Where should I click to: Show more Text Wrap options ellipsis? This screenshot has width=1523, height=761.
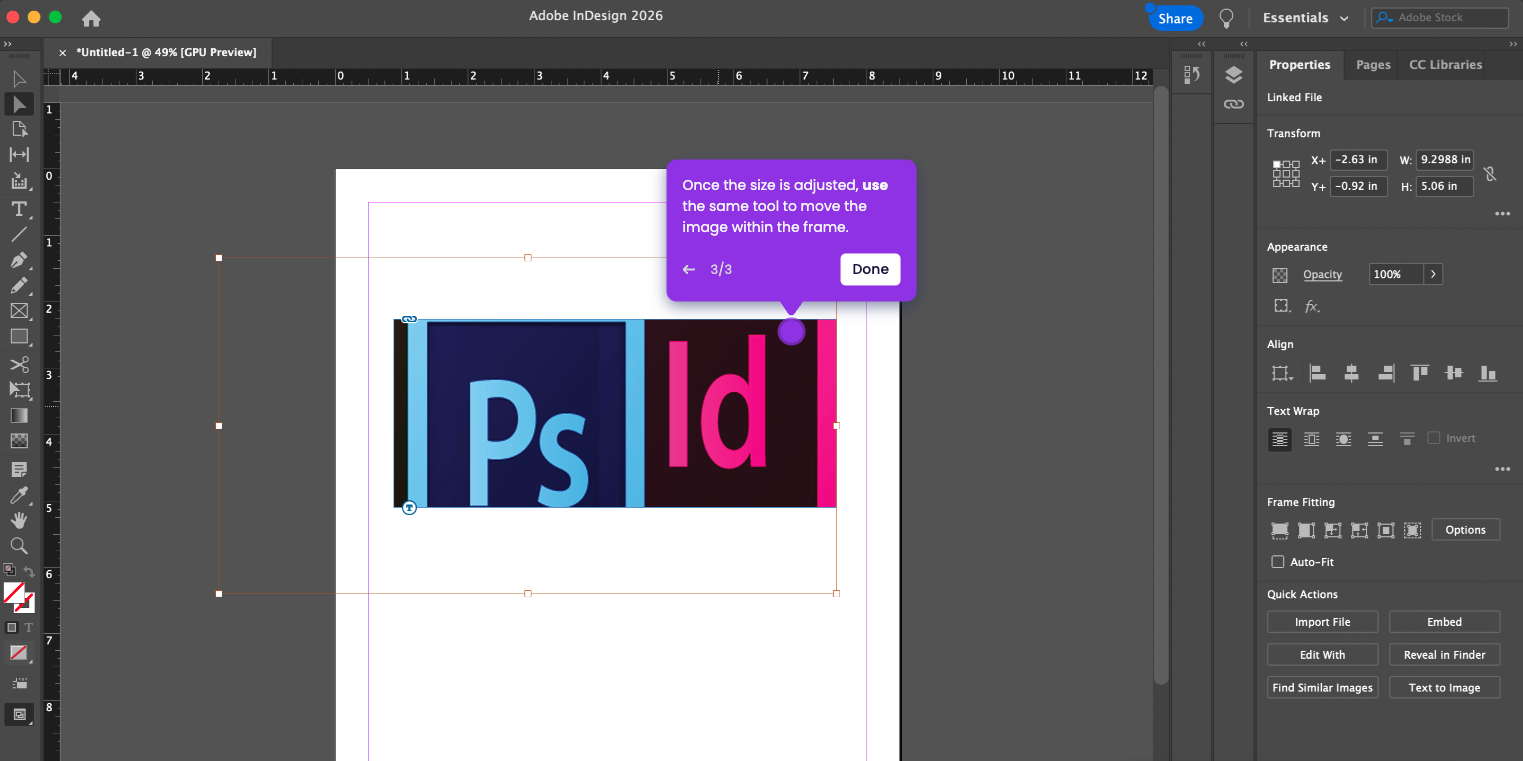coord(1502,469)
